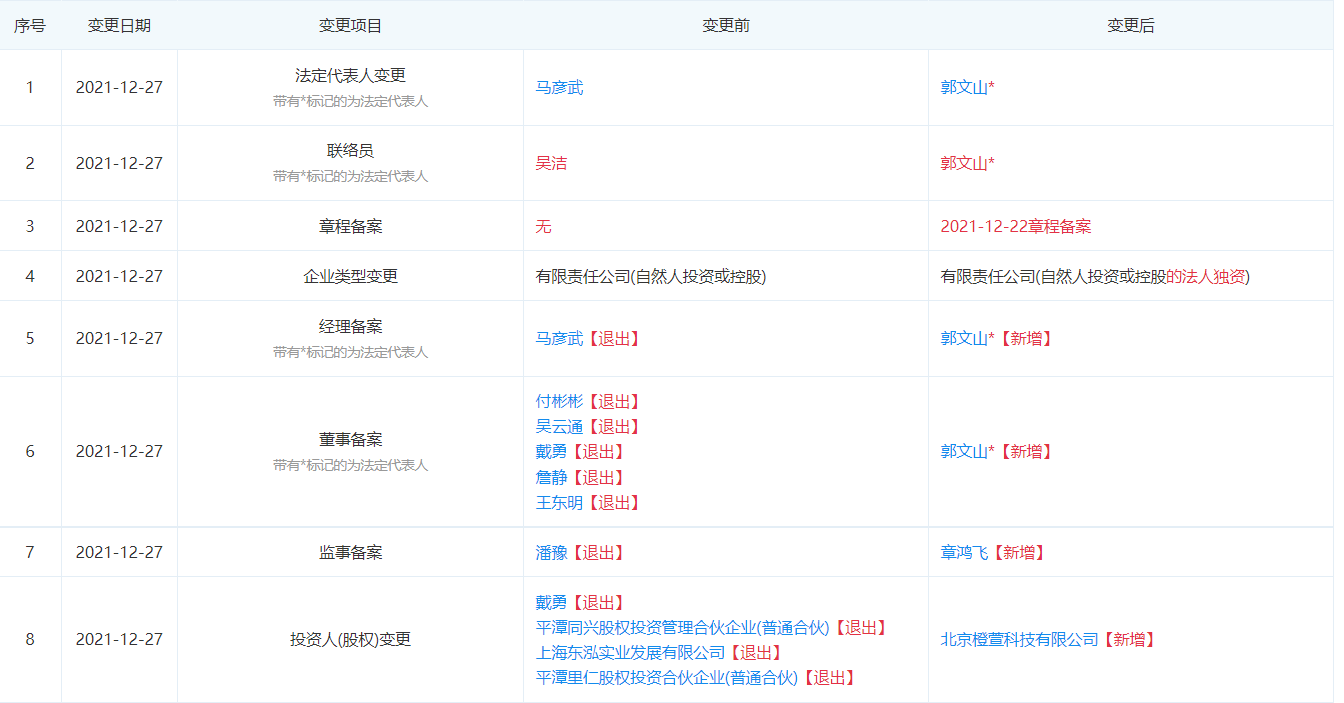
Task: Click 戴勇 in the 投资人(股权)变更 row
Action: [551, 602]
